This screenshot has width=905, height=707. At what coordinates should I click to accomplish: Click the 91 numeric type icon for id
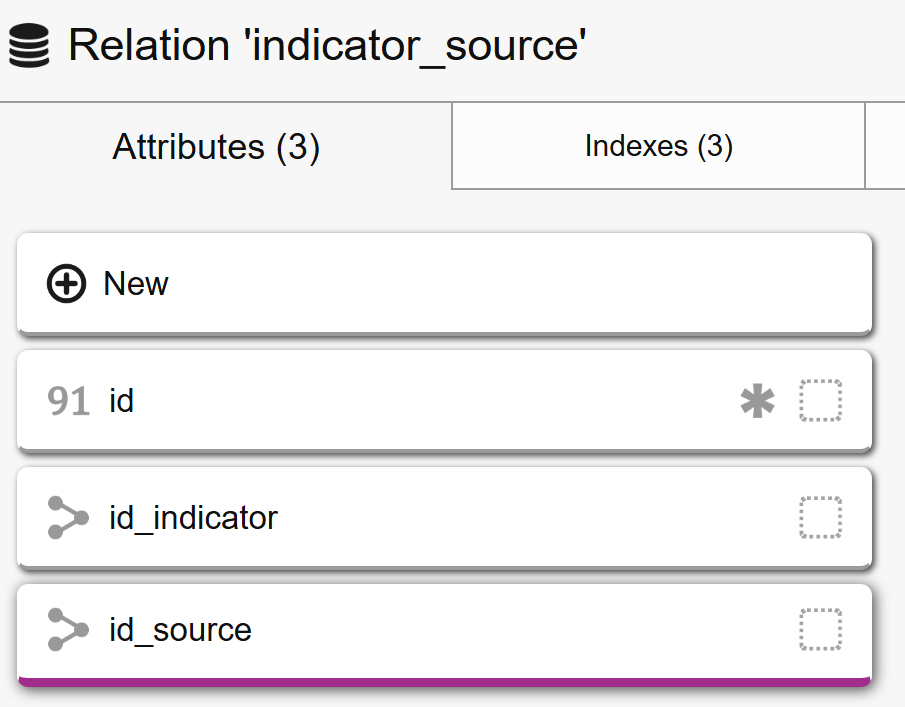pyautogui.click(x=68, y=401)
